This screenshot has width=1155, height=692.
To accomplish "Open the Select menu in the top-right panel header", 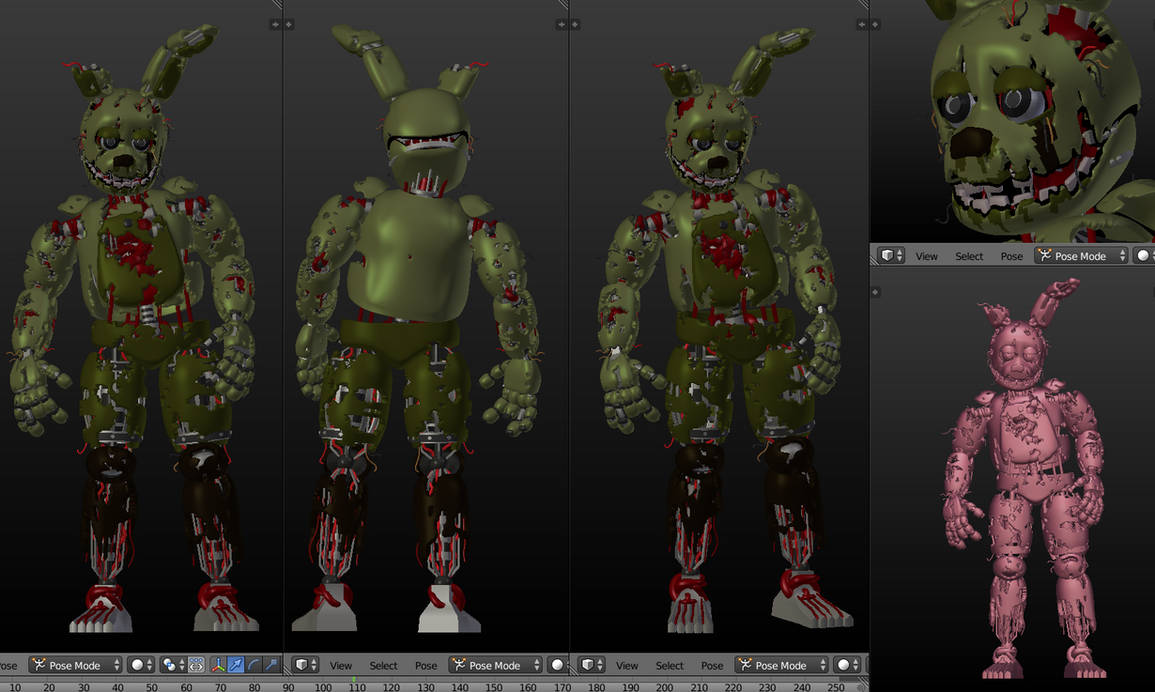I will tap(969, 256).
